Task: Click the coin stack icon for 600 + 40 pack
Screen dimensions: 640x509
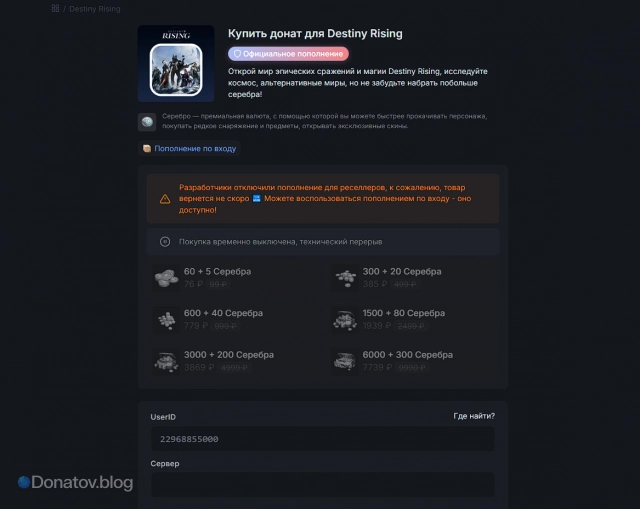Action: 166,320
